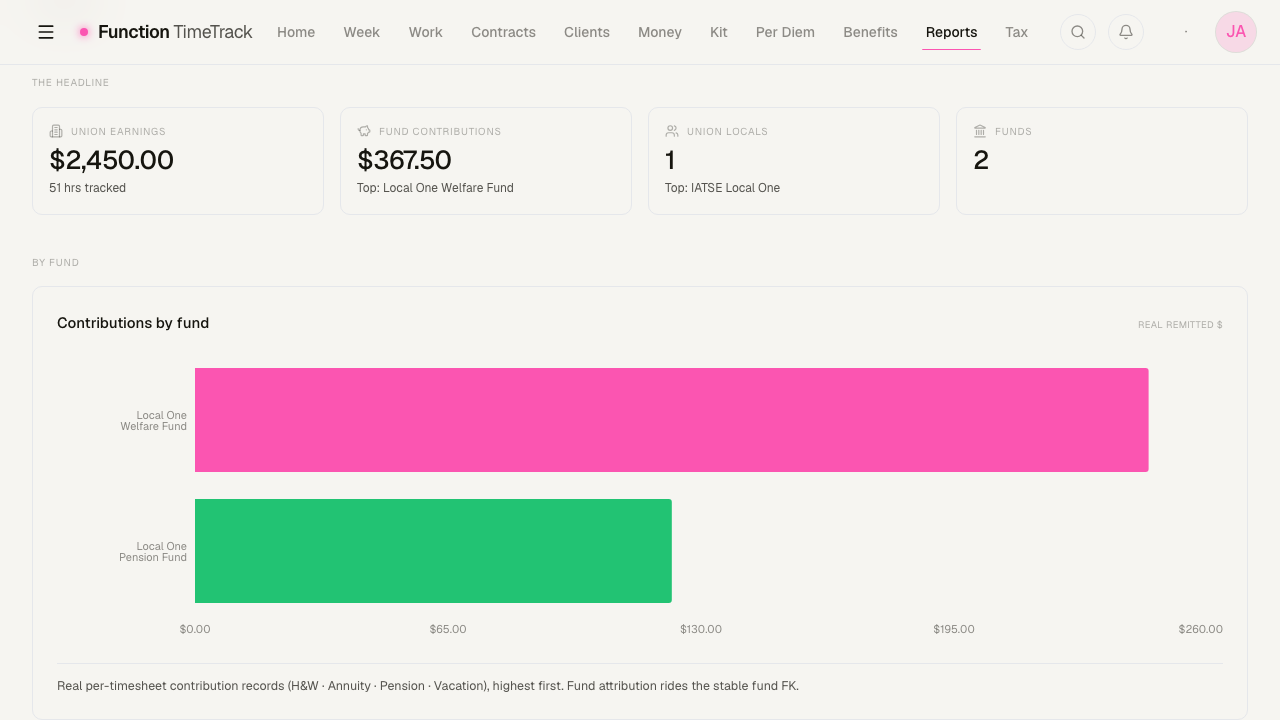Viewport: 1280px width, 720px height.
Task: Click the Union Locals people icon
Action: pyautogui.click(x=672, y=131)
